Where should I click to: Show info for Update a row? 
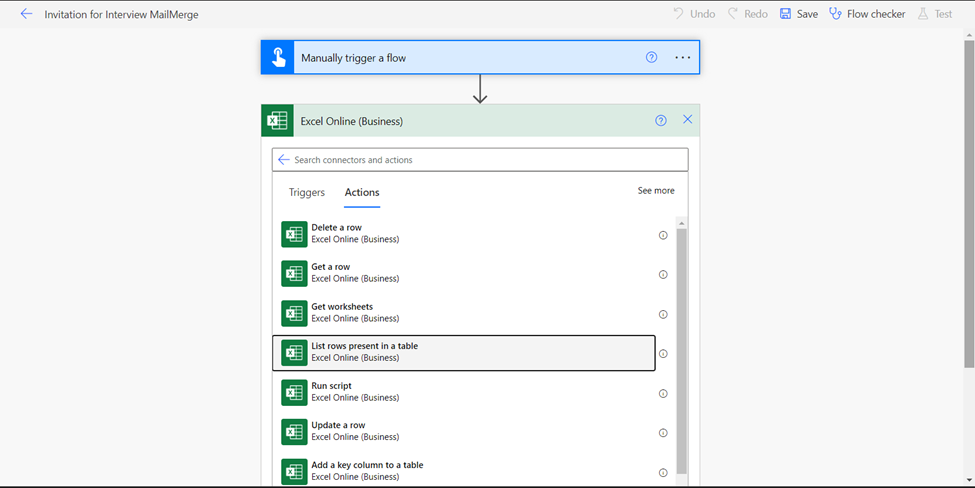pyautogui.click(x=663, y=433)
